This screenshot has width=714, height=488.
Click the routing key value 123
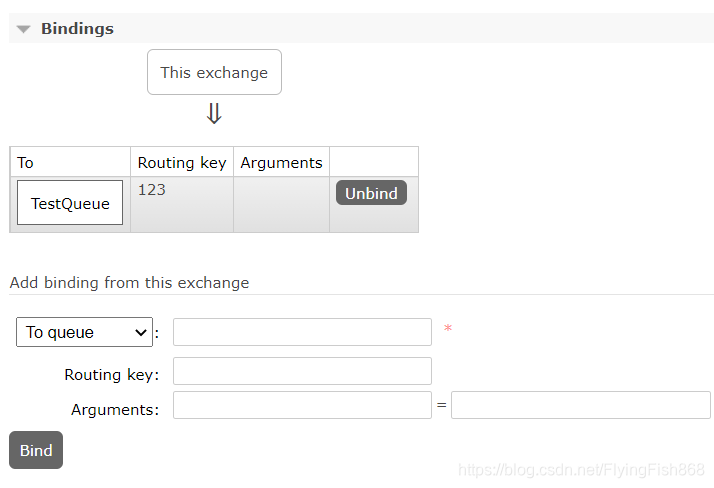pyautogui.click(x=150, y=189)
